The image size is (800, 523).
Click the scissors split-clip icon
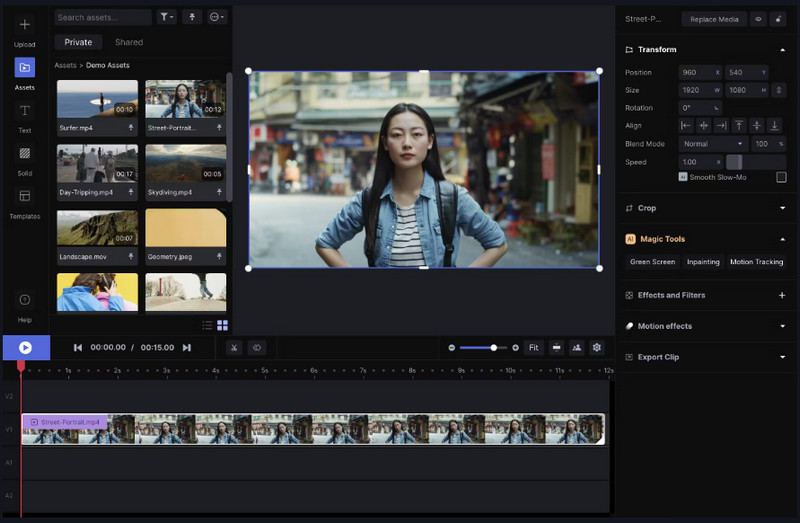tap(232, 347)
